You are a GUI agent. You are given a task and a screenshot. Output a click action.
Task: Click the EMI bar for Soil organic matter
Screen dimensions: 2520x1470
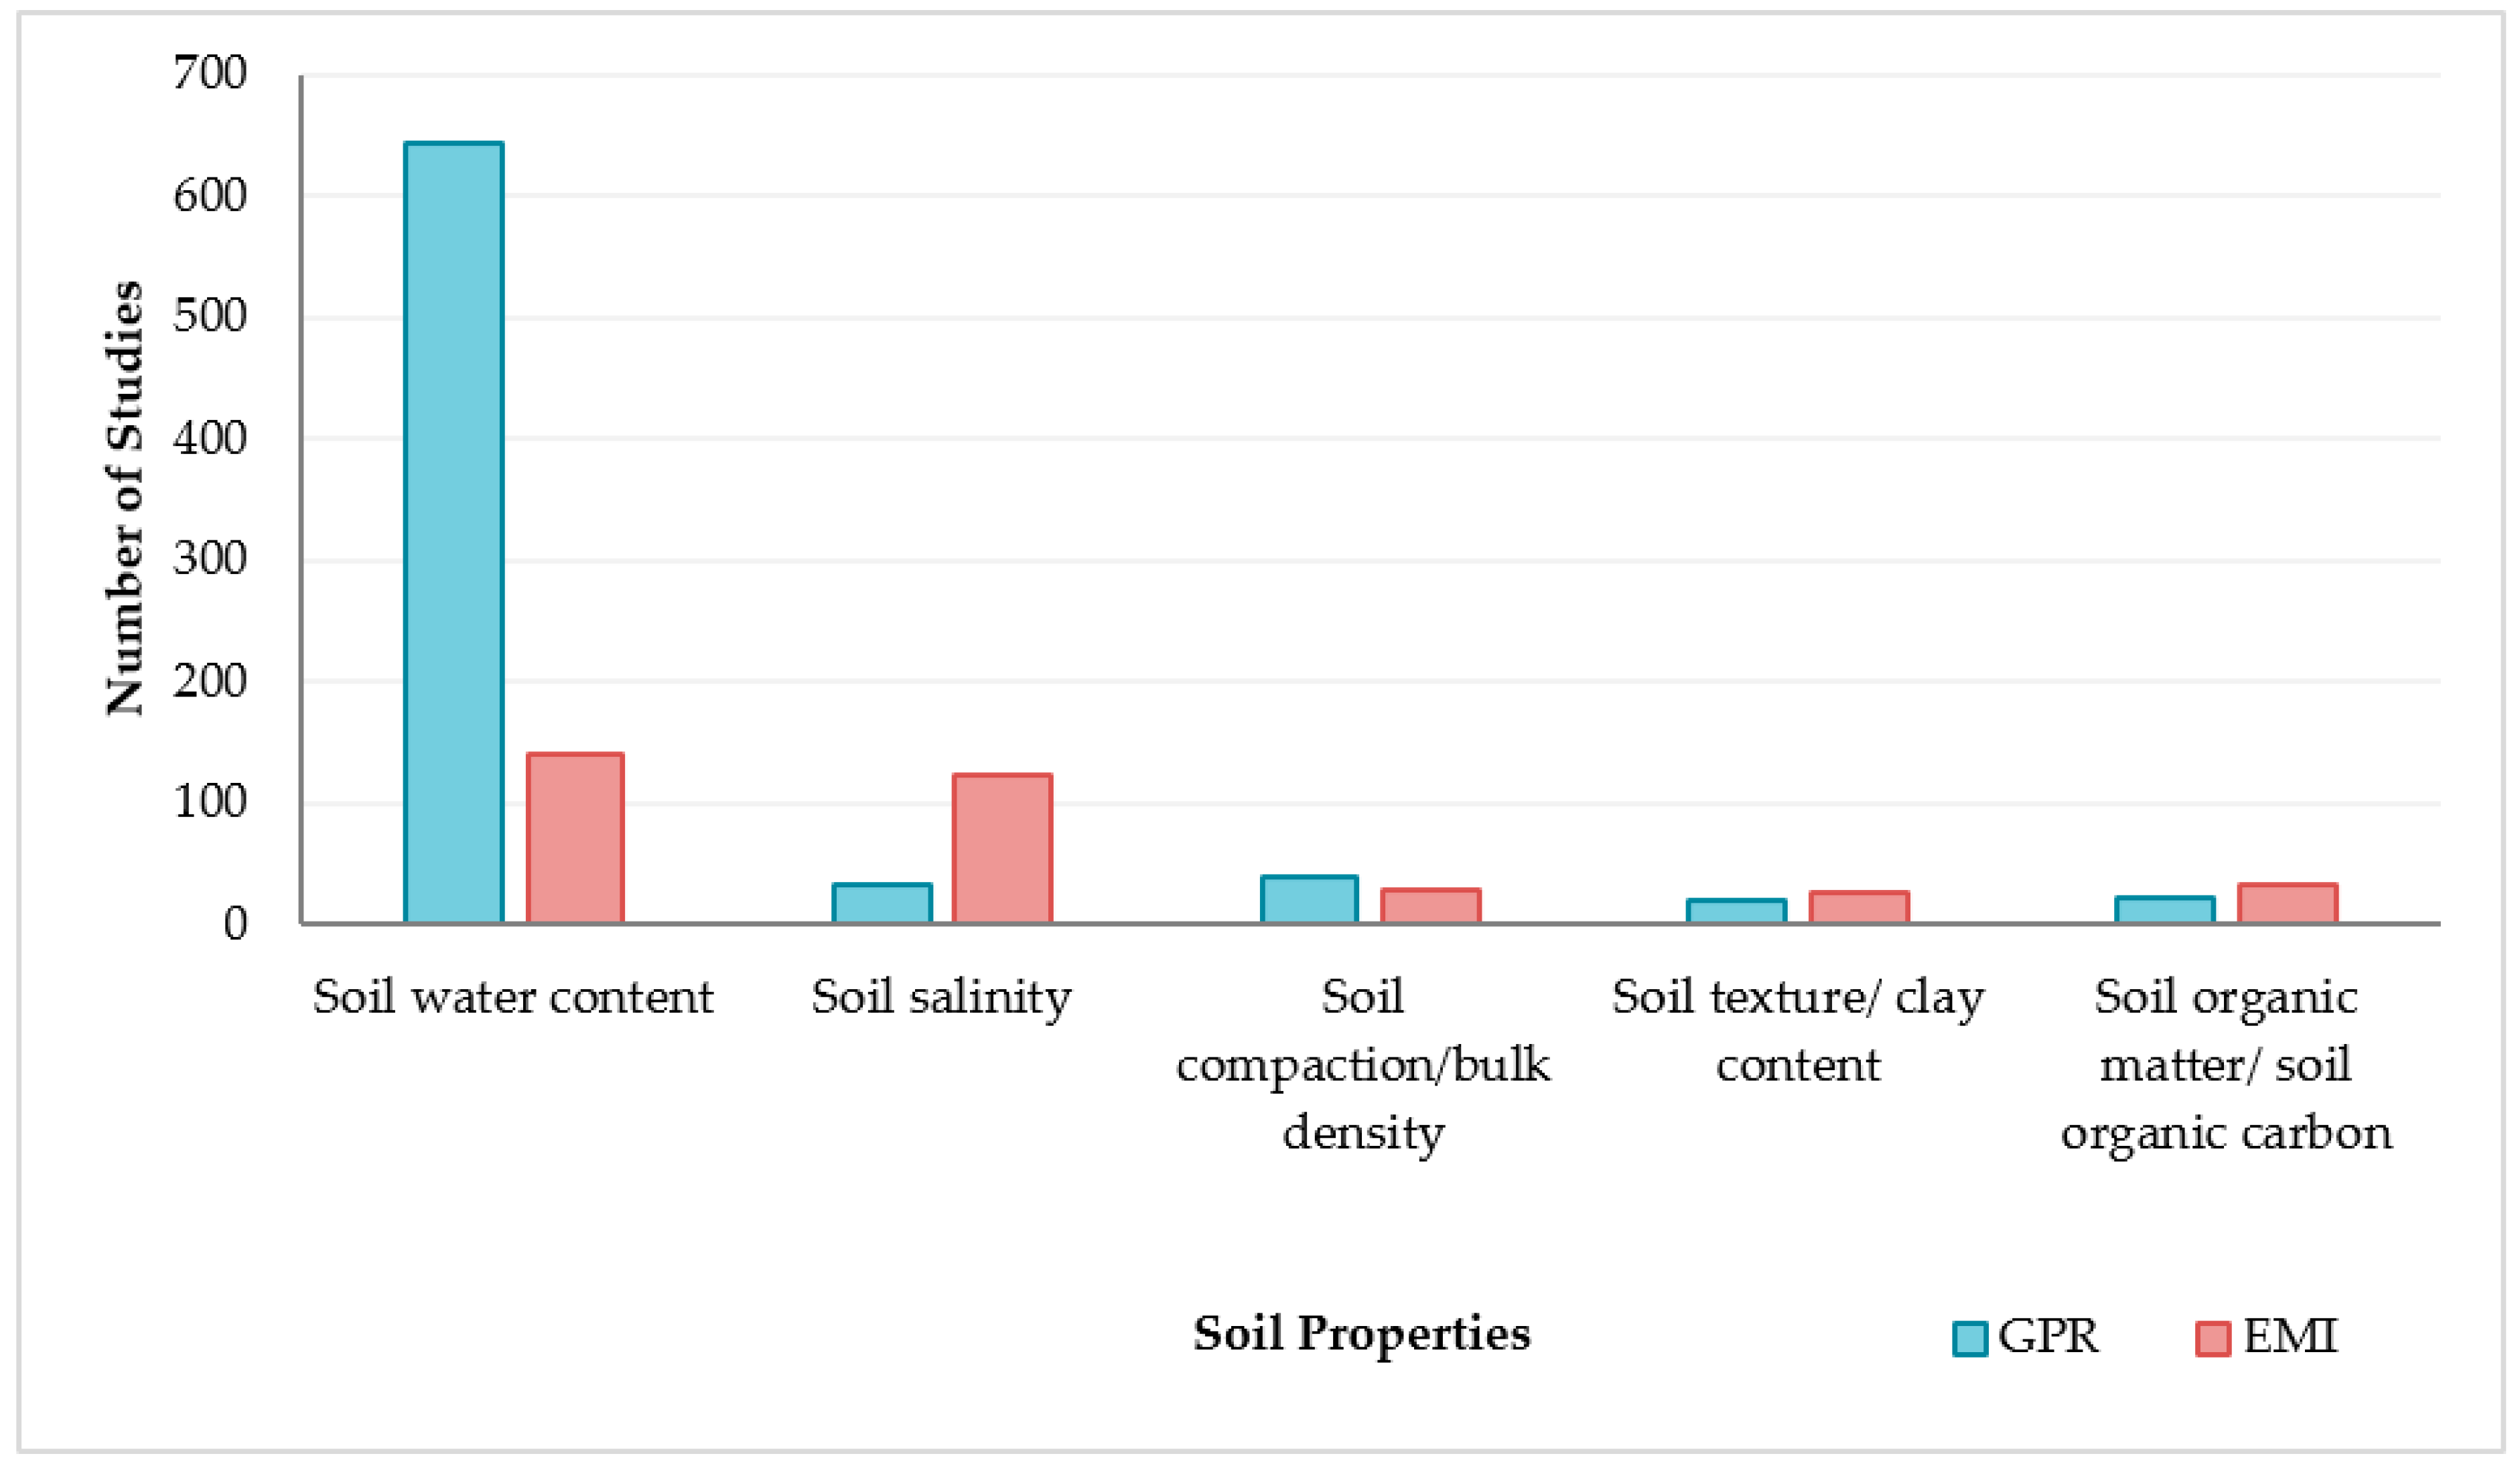click(x=2287, y=903)
